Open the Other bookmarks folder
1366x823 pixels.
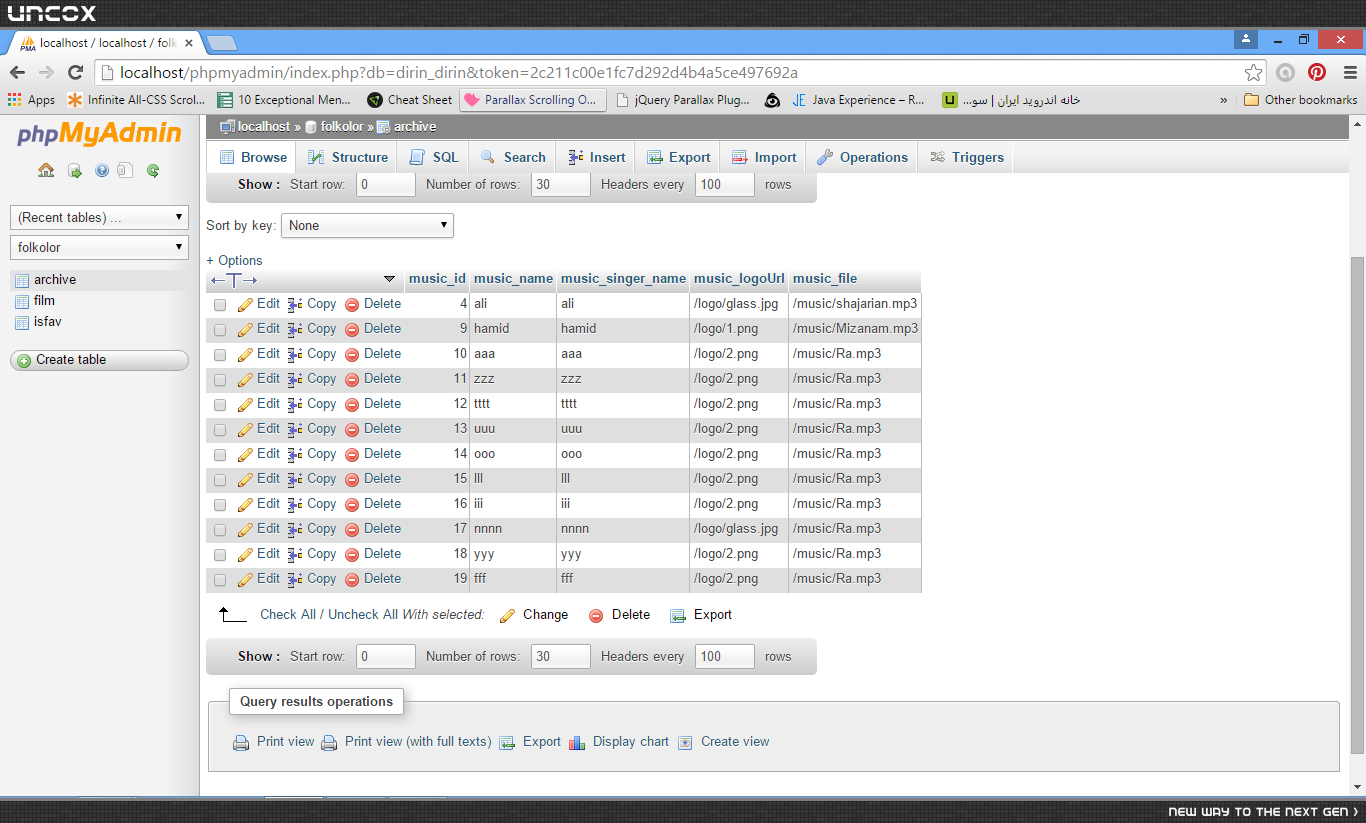(1300, 100)
